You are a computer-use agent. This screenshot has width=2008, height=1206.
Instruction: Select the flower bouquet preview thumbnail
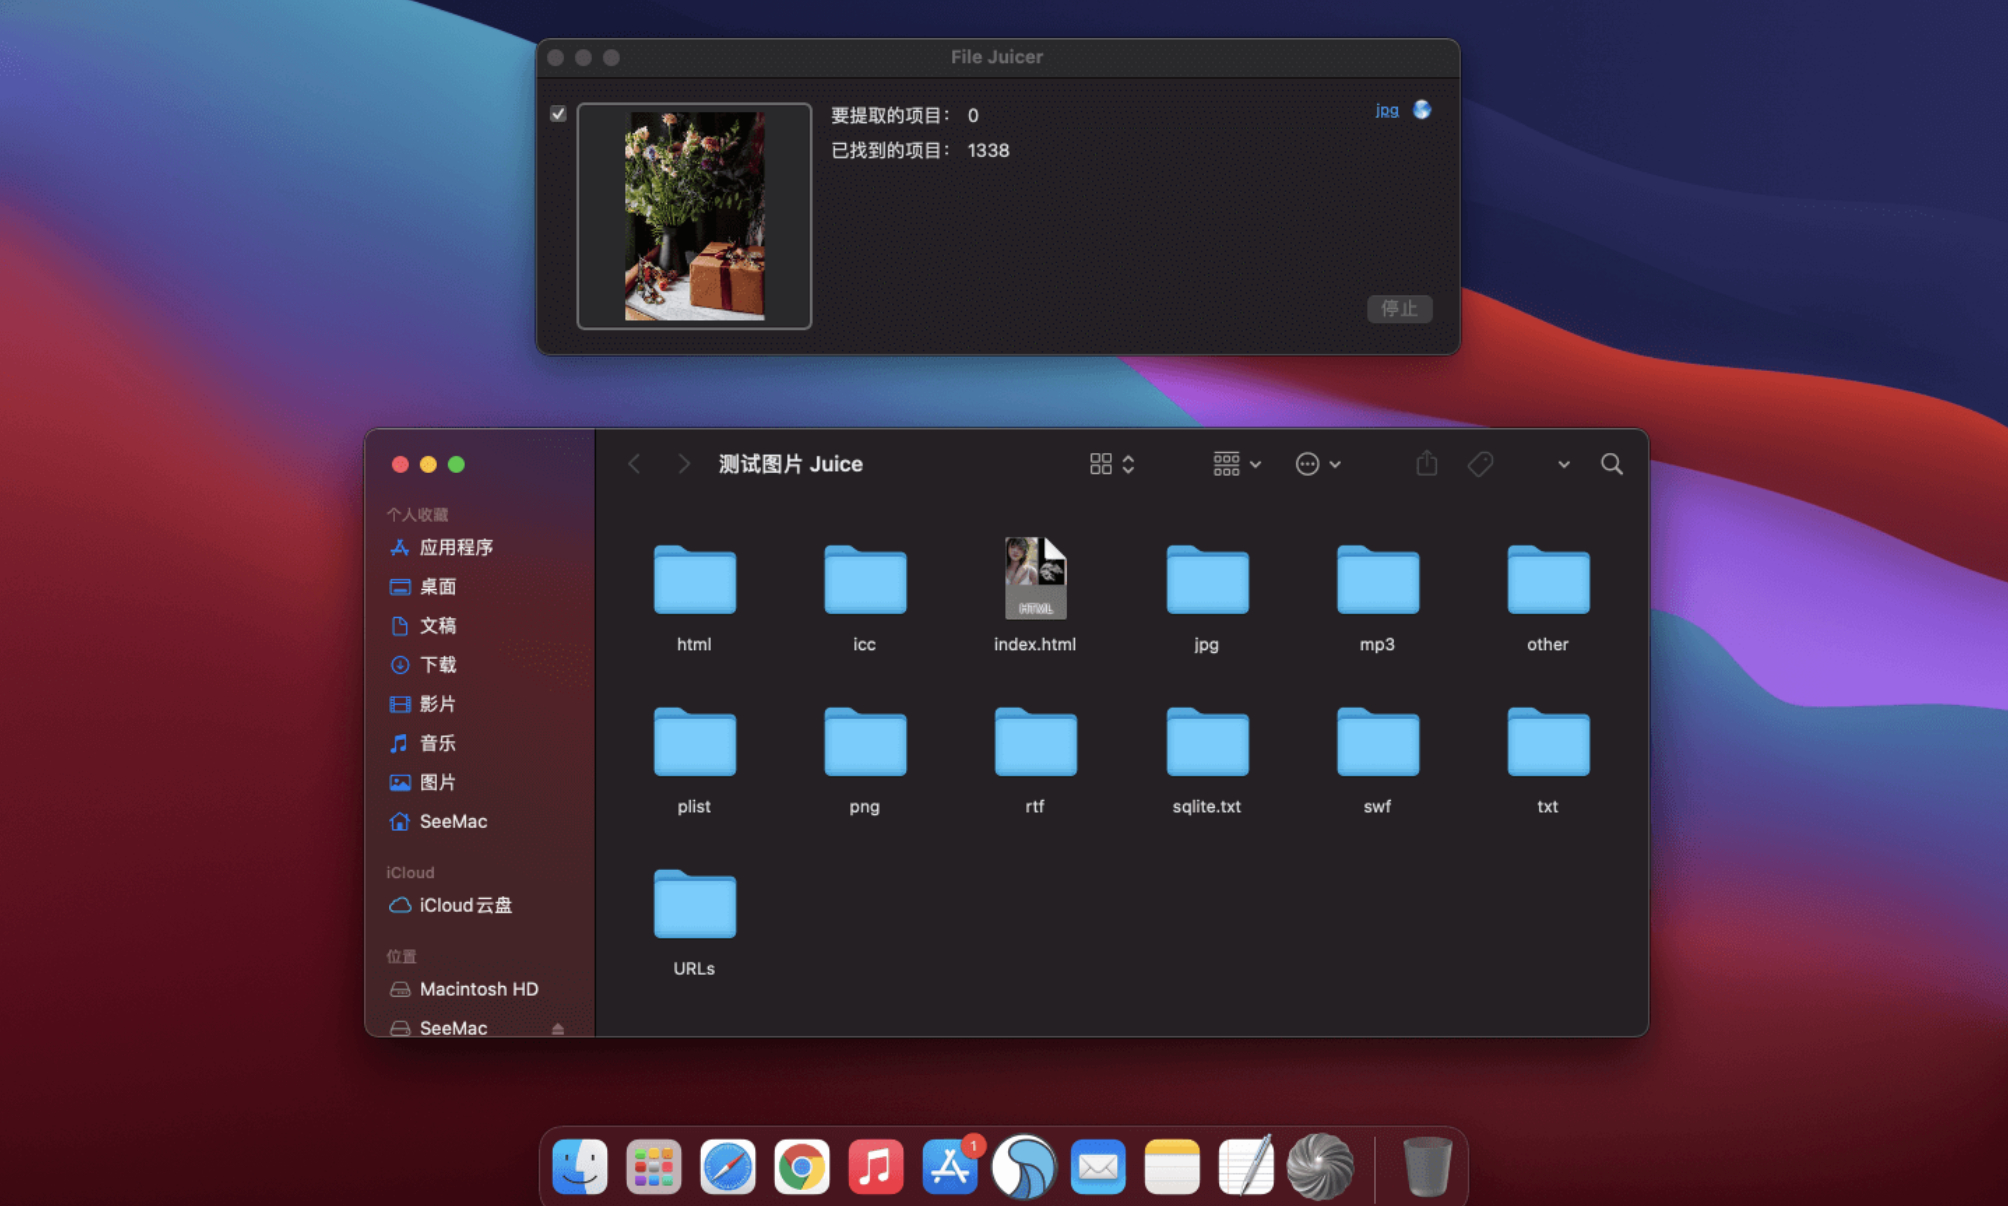click(694, 216)
